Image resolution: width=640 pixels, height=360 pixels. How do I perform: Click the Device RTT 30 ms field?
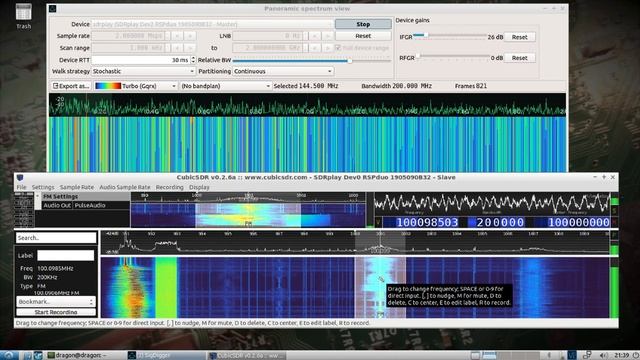pos(141,60)
